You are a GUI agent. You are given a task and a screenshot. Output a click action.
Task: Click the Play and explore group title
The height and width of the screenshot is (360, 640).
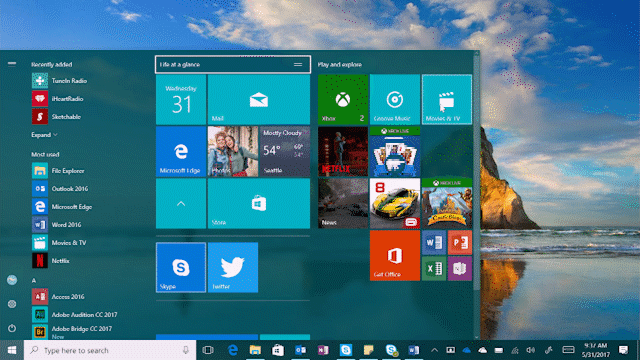pyautogui.click(x=340, y=64)
